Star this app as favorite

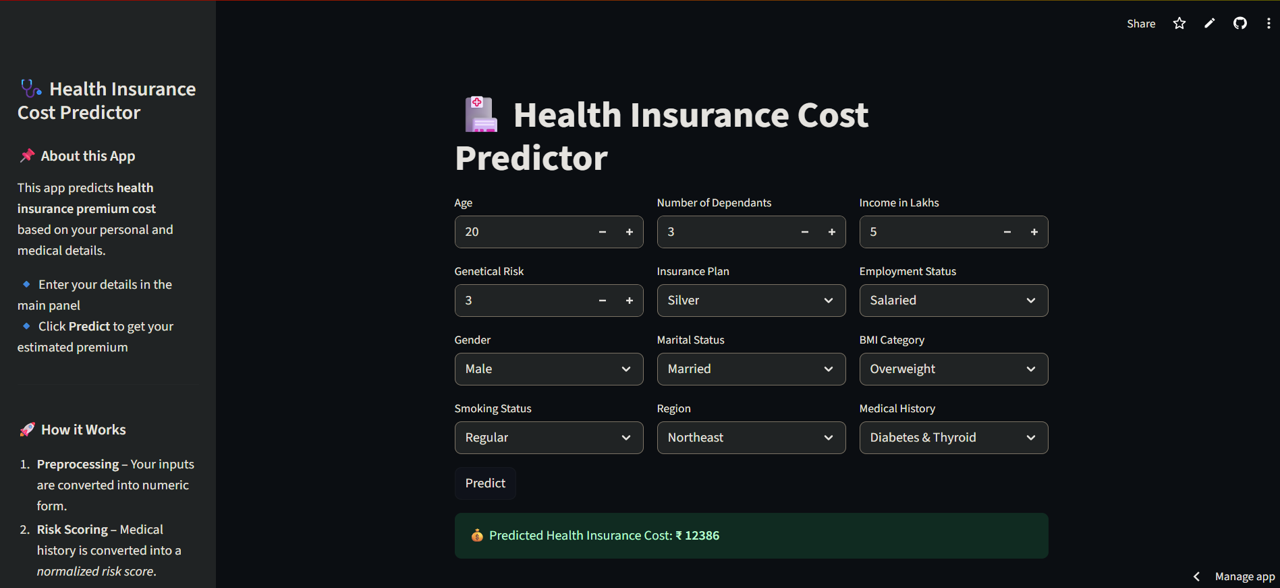tap(1179, 23)
